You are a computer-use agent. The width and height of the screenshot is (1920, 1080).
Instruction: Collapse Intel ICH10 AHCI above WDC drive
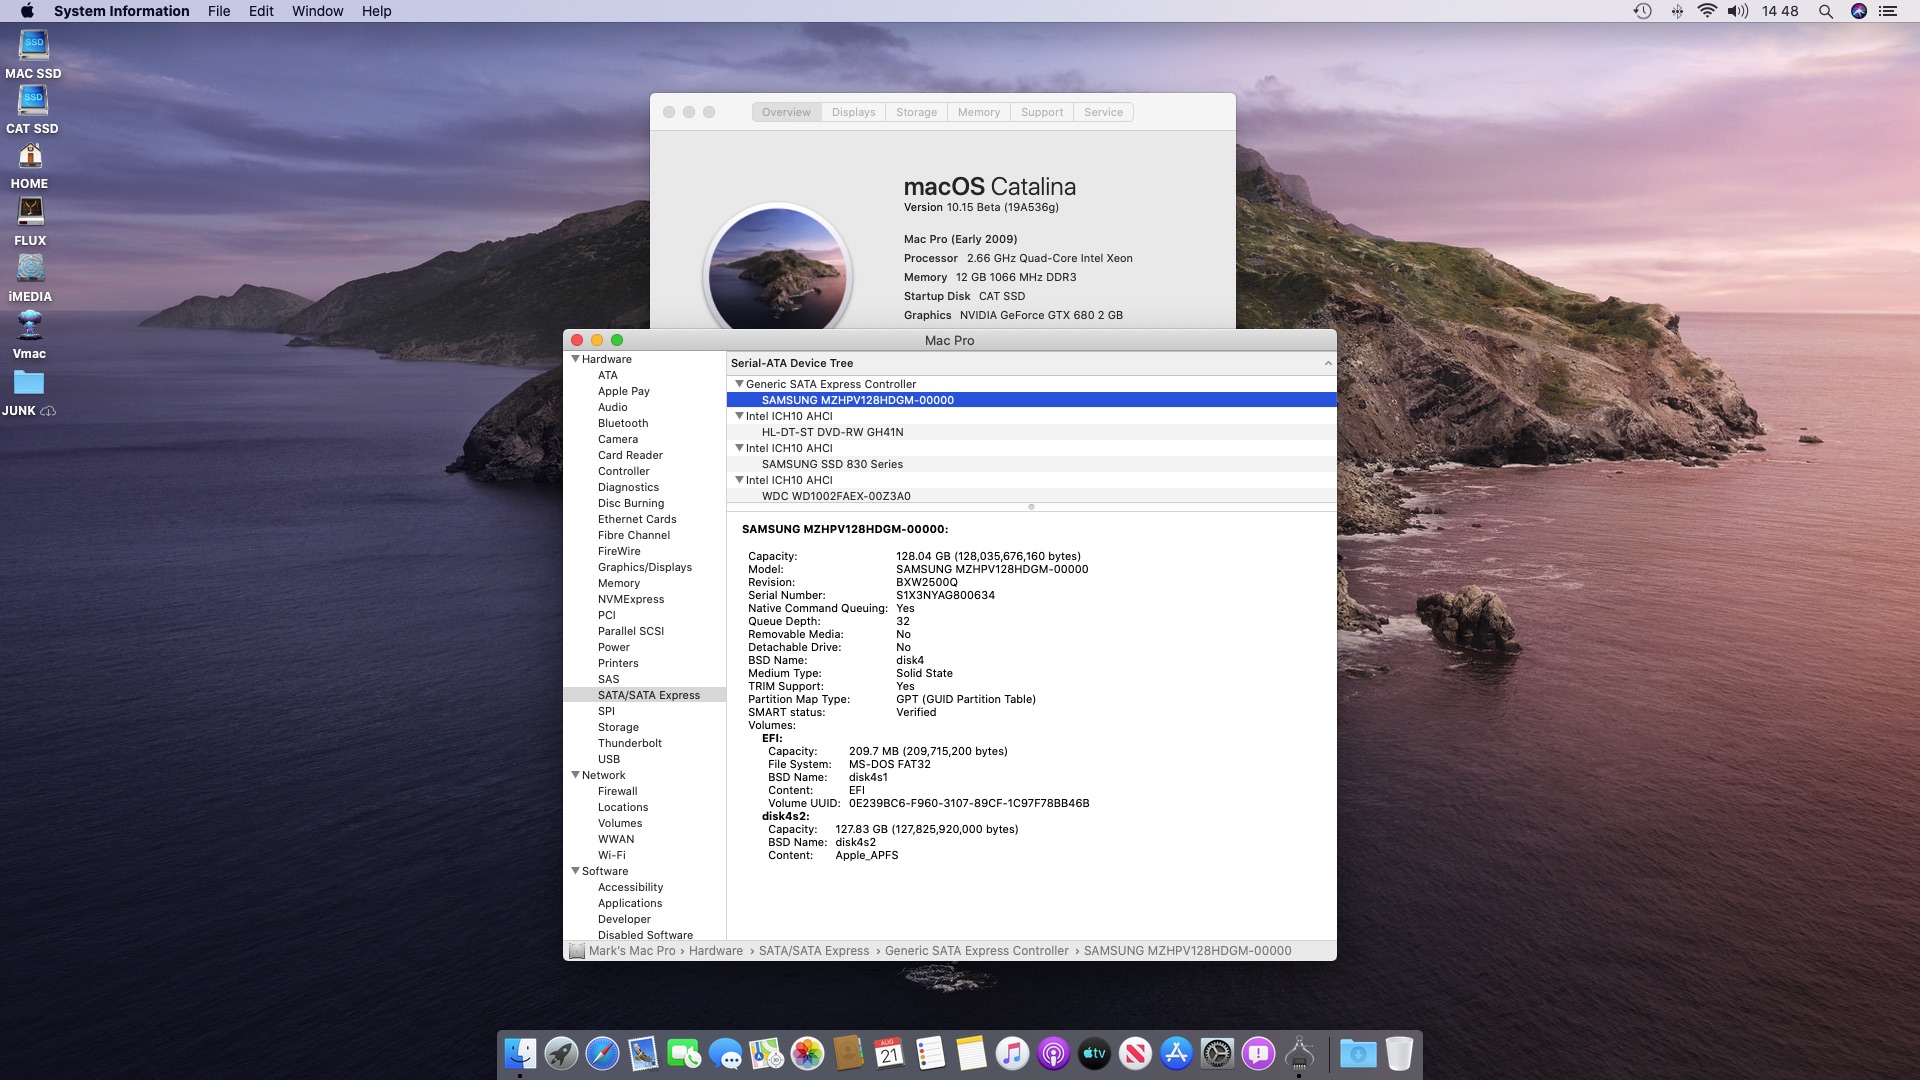(x=739, y=480)
